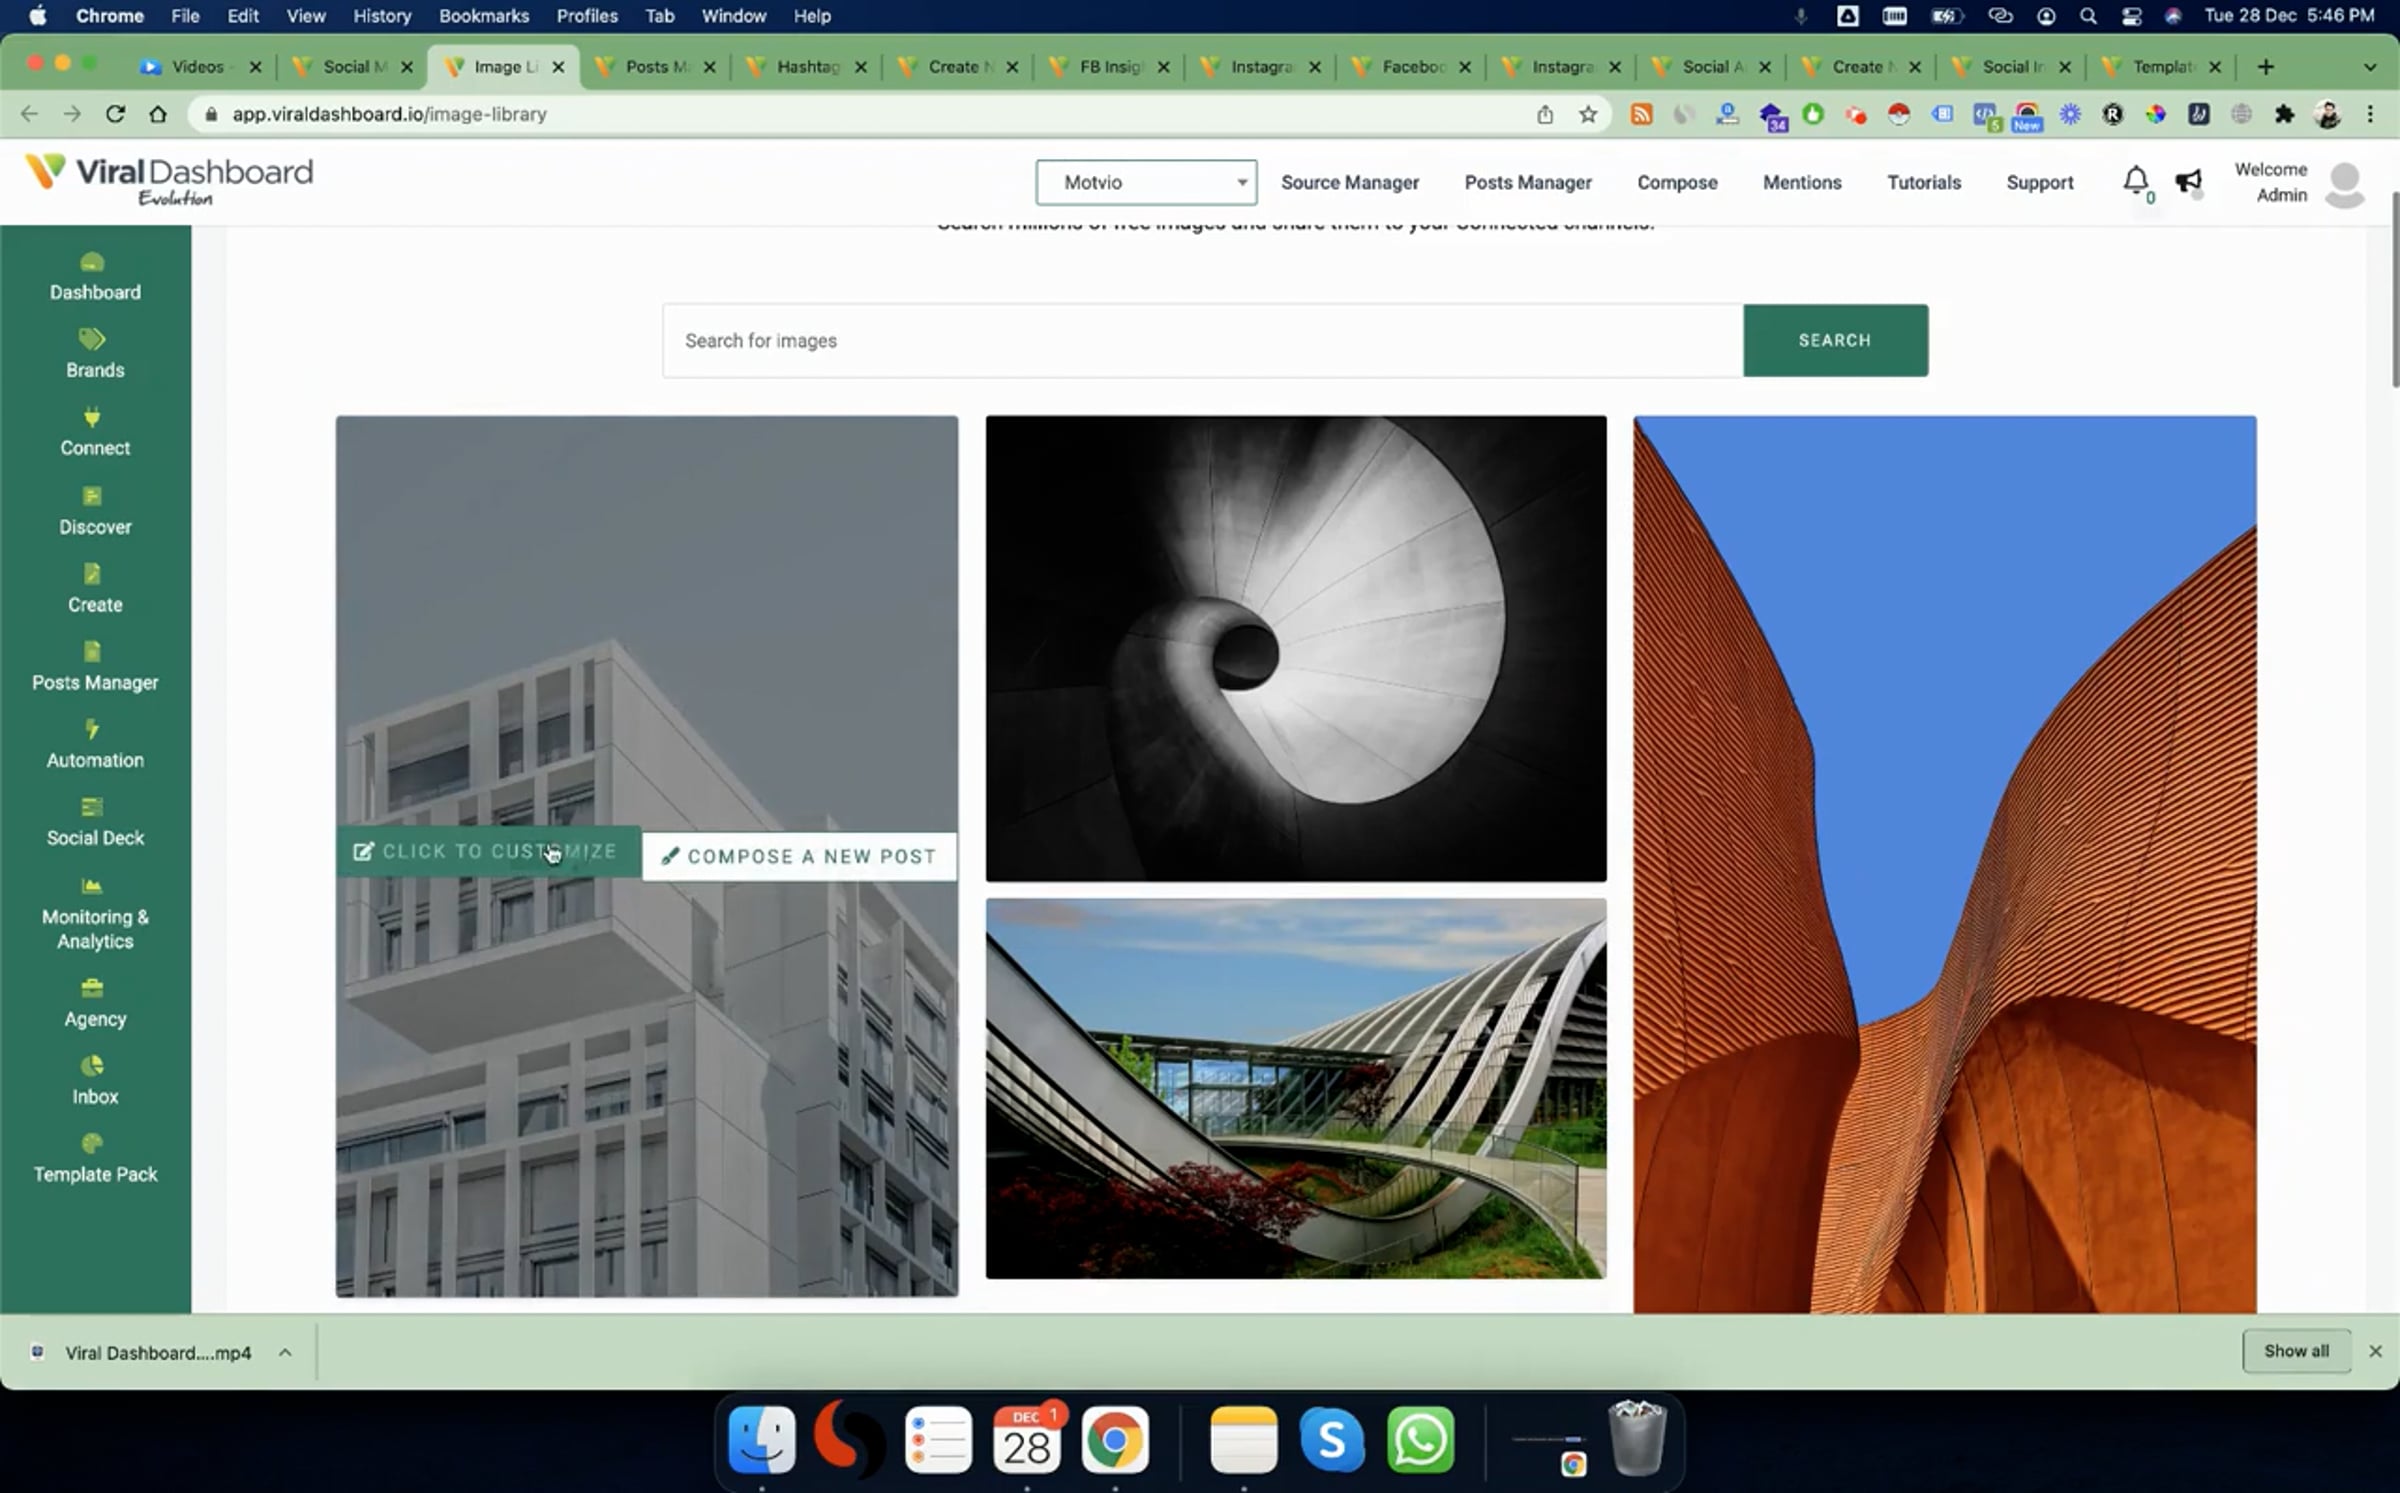Switch to the Hashtag browser tab

coord(808,67)
